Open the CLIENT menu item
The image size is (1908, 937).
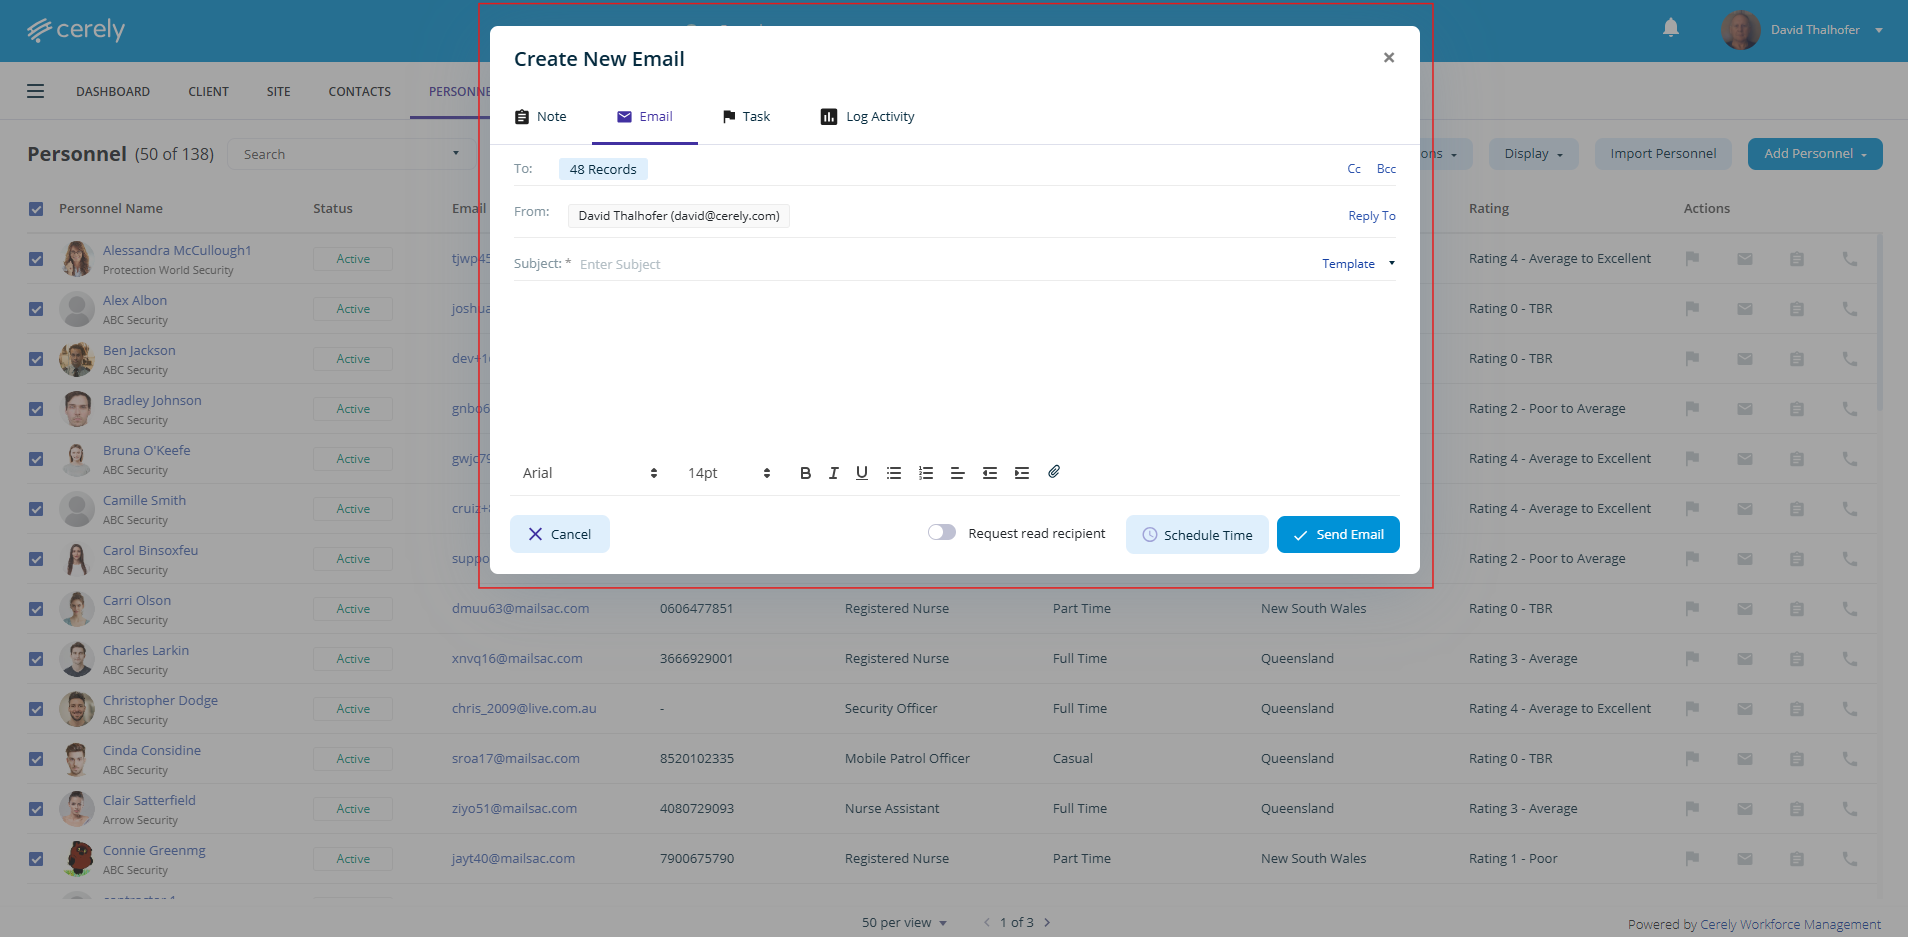[x=209, y=92]
